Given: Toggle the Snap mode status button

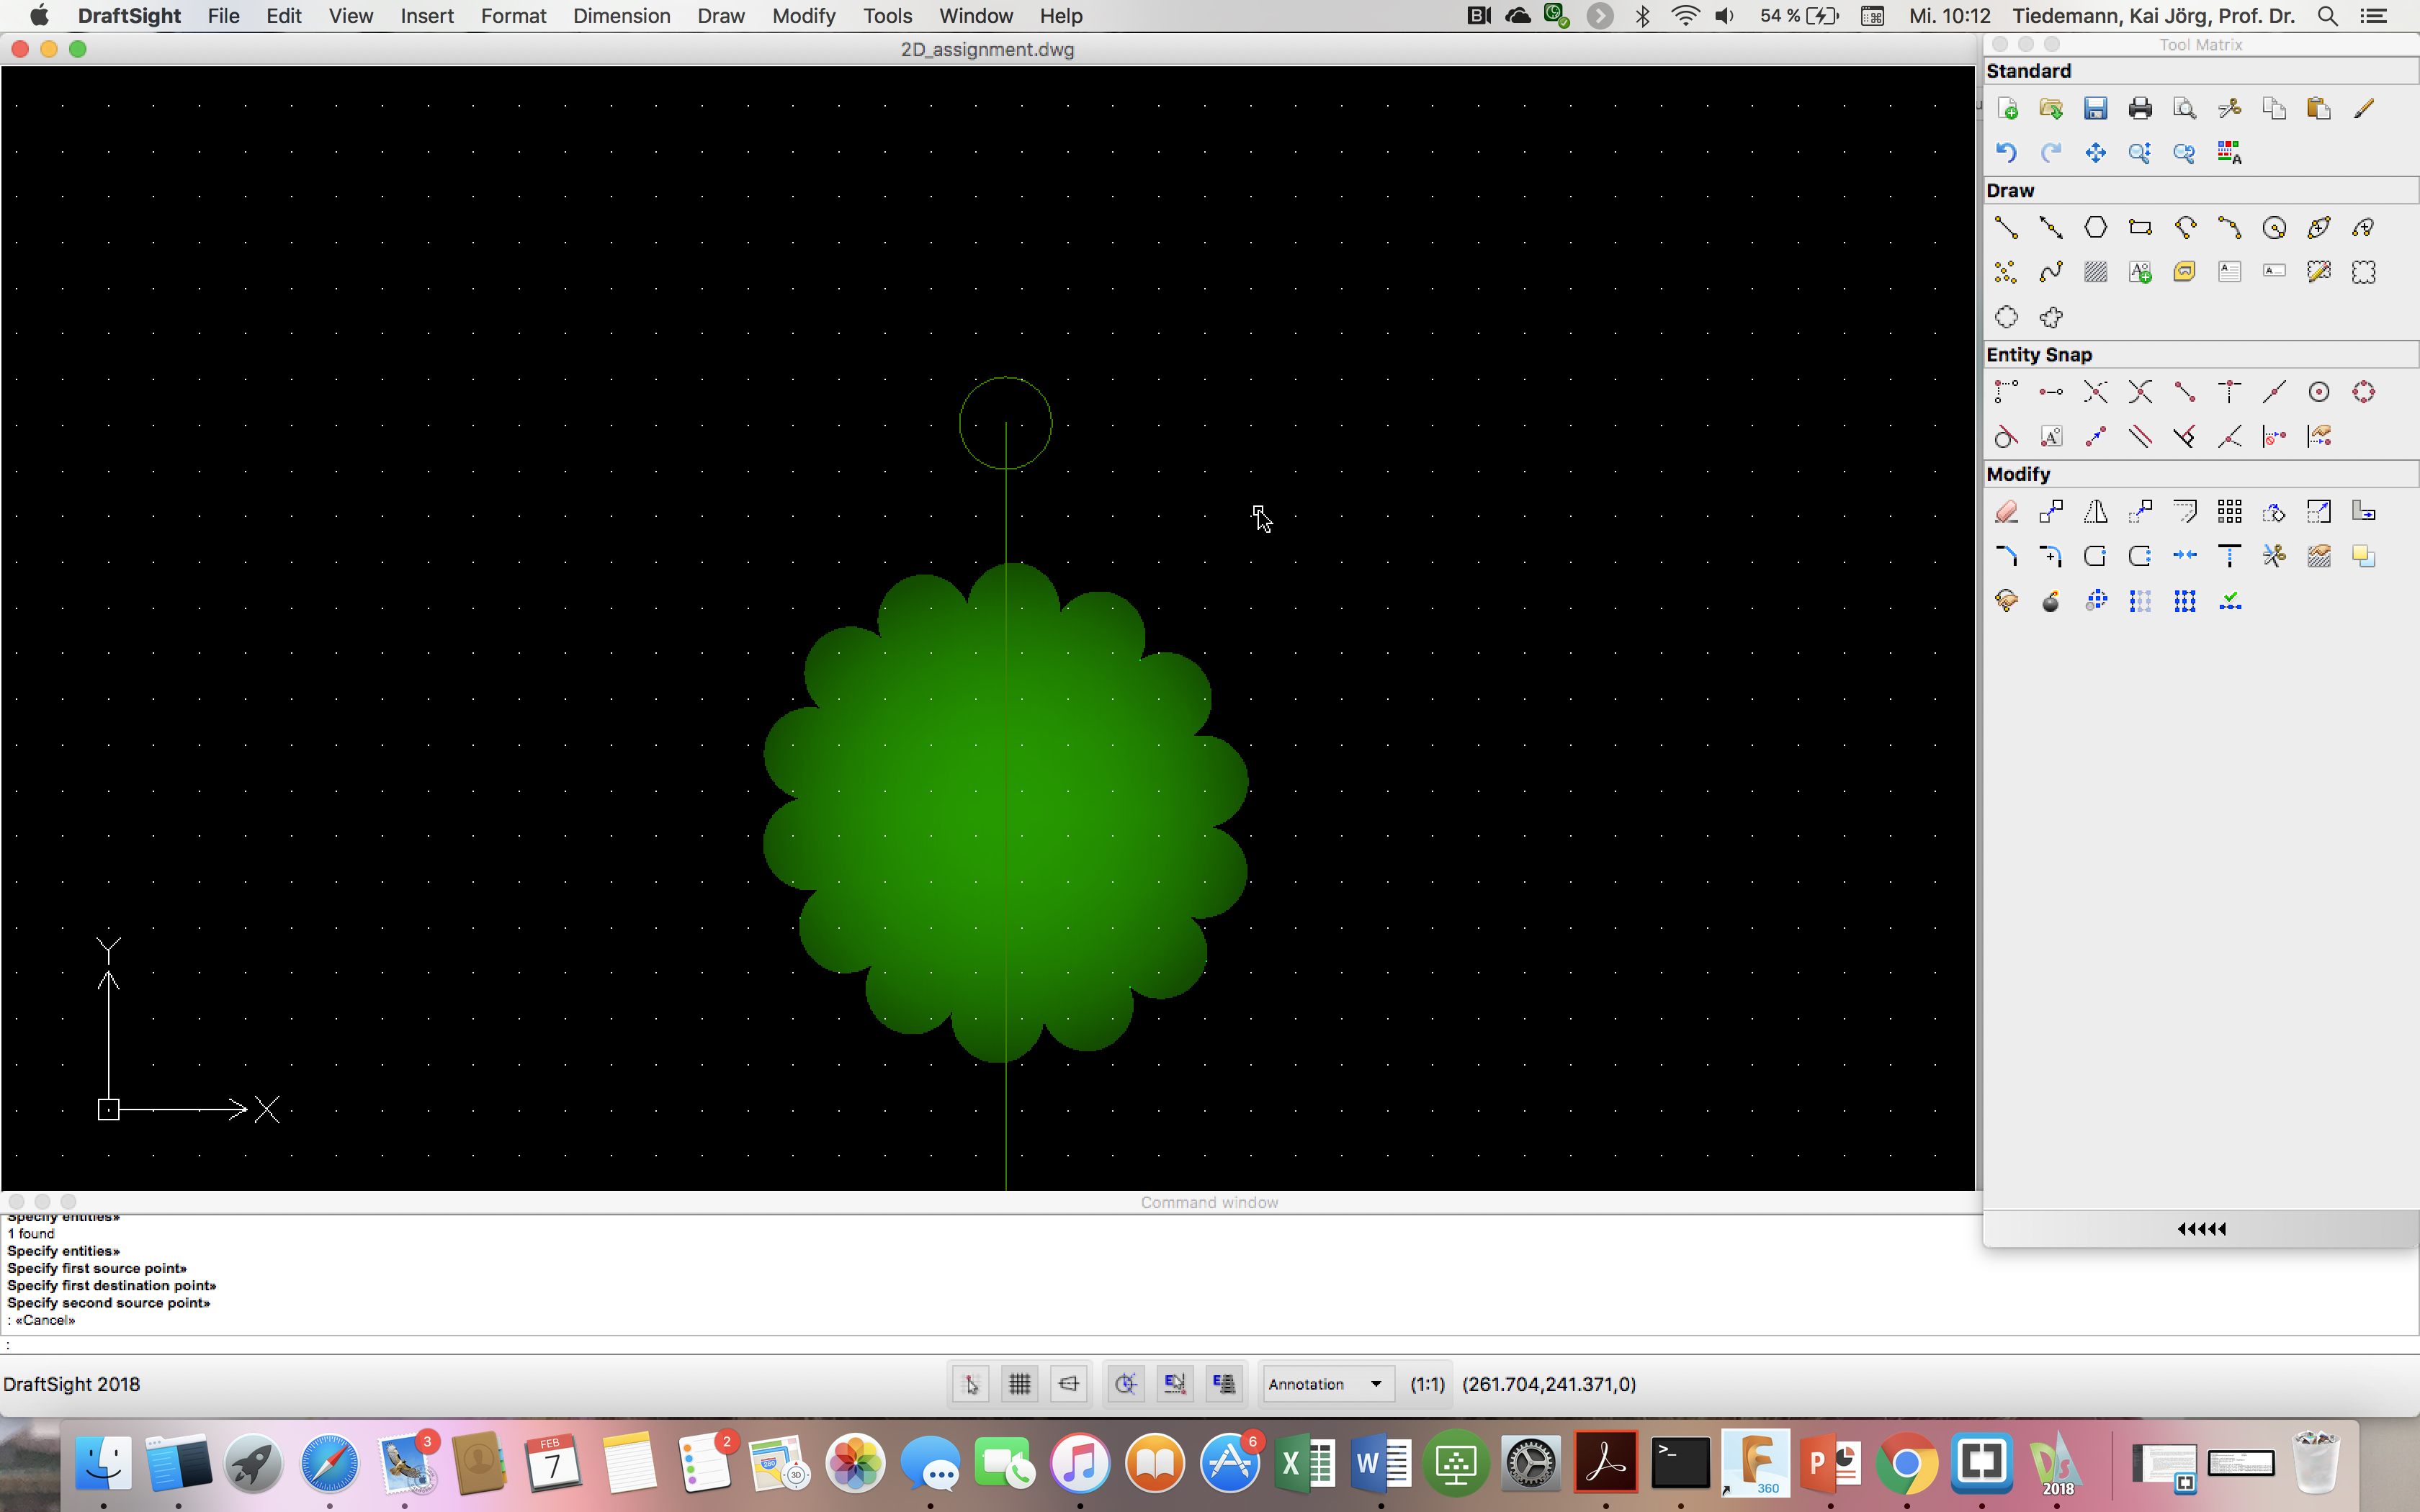Looking at the screenshot, I should (x=970, y=1384).
